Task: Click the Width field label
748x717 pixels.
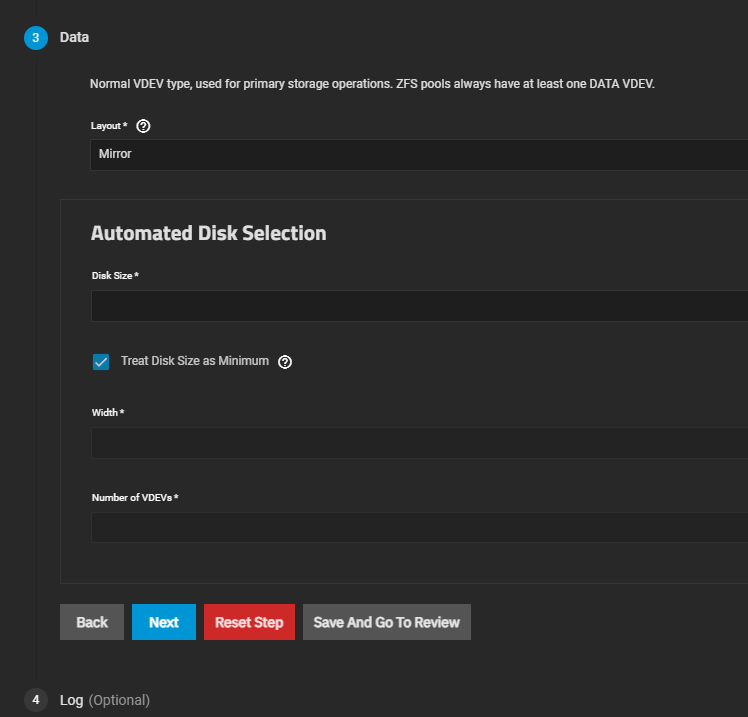Action: pos(108,413)
